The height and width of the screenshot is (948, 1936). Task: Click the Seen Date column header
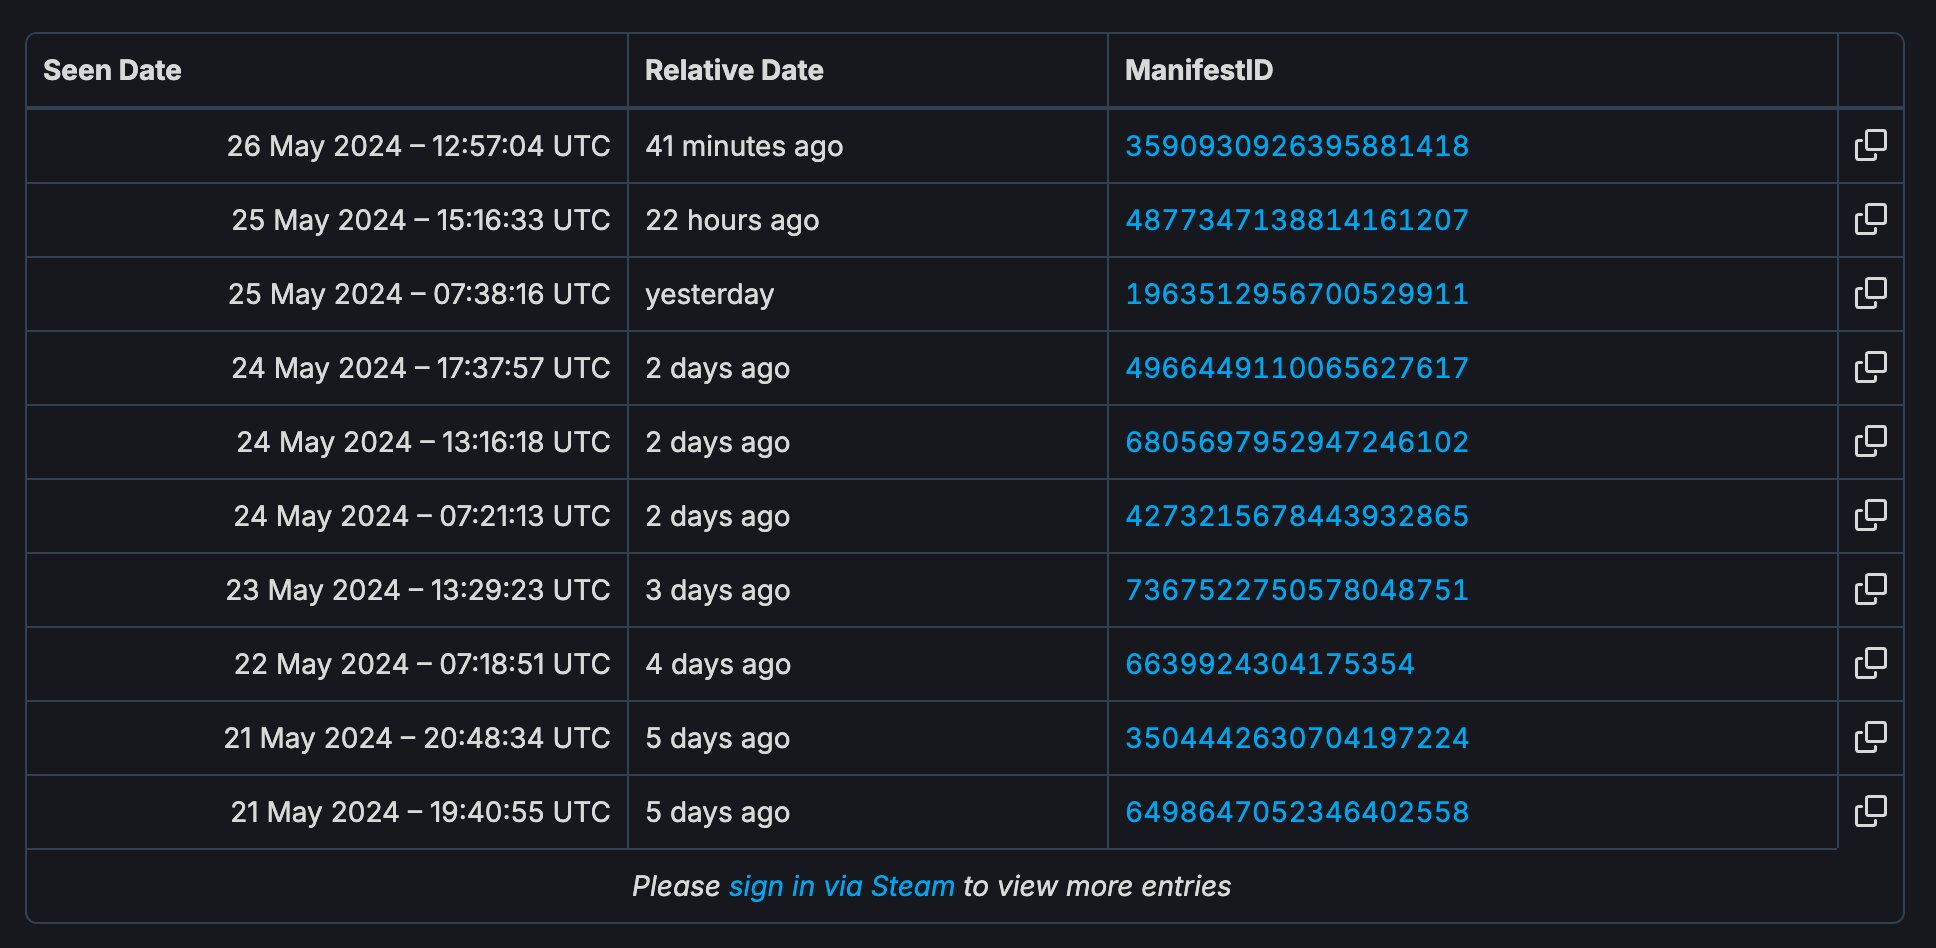[112, 70]
